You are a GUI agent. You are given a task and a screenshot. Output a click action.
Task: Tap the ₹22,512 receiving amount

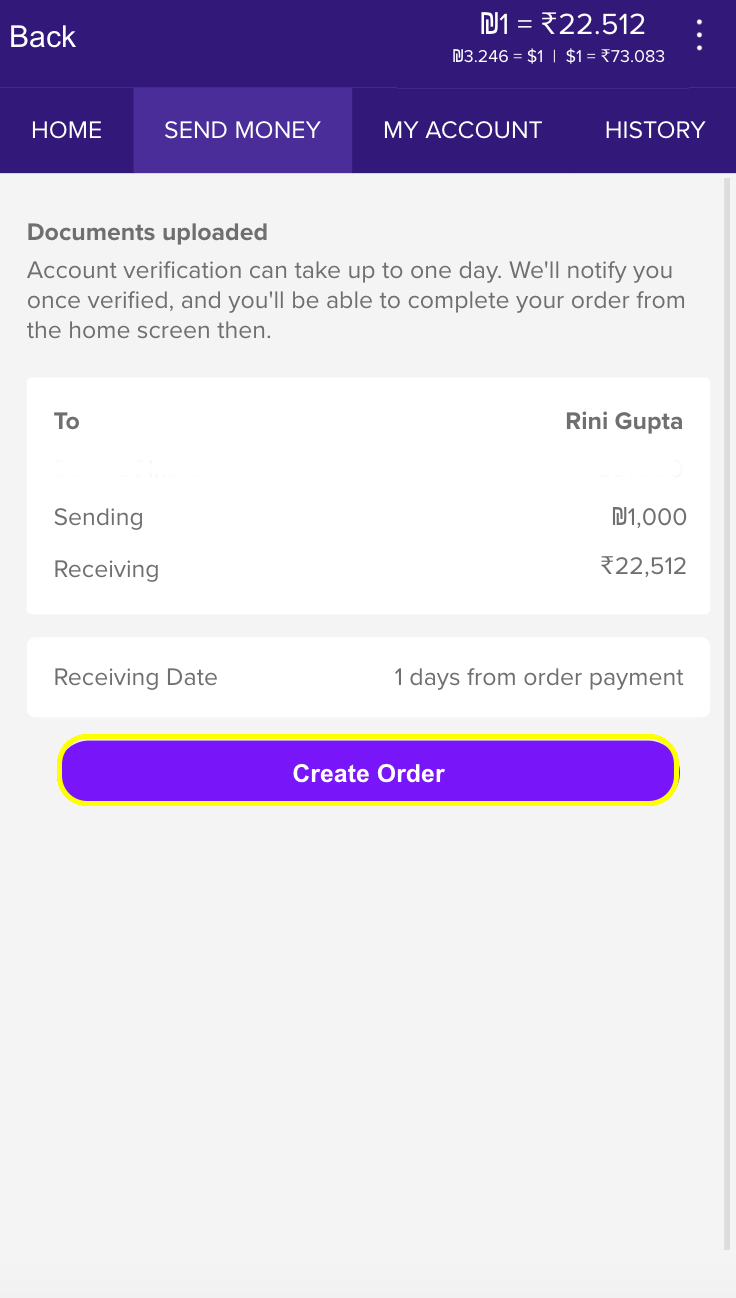tap(643, 567)
